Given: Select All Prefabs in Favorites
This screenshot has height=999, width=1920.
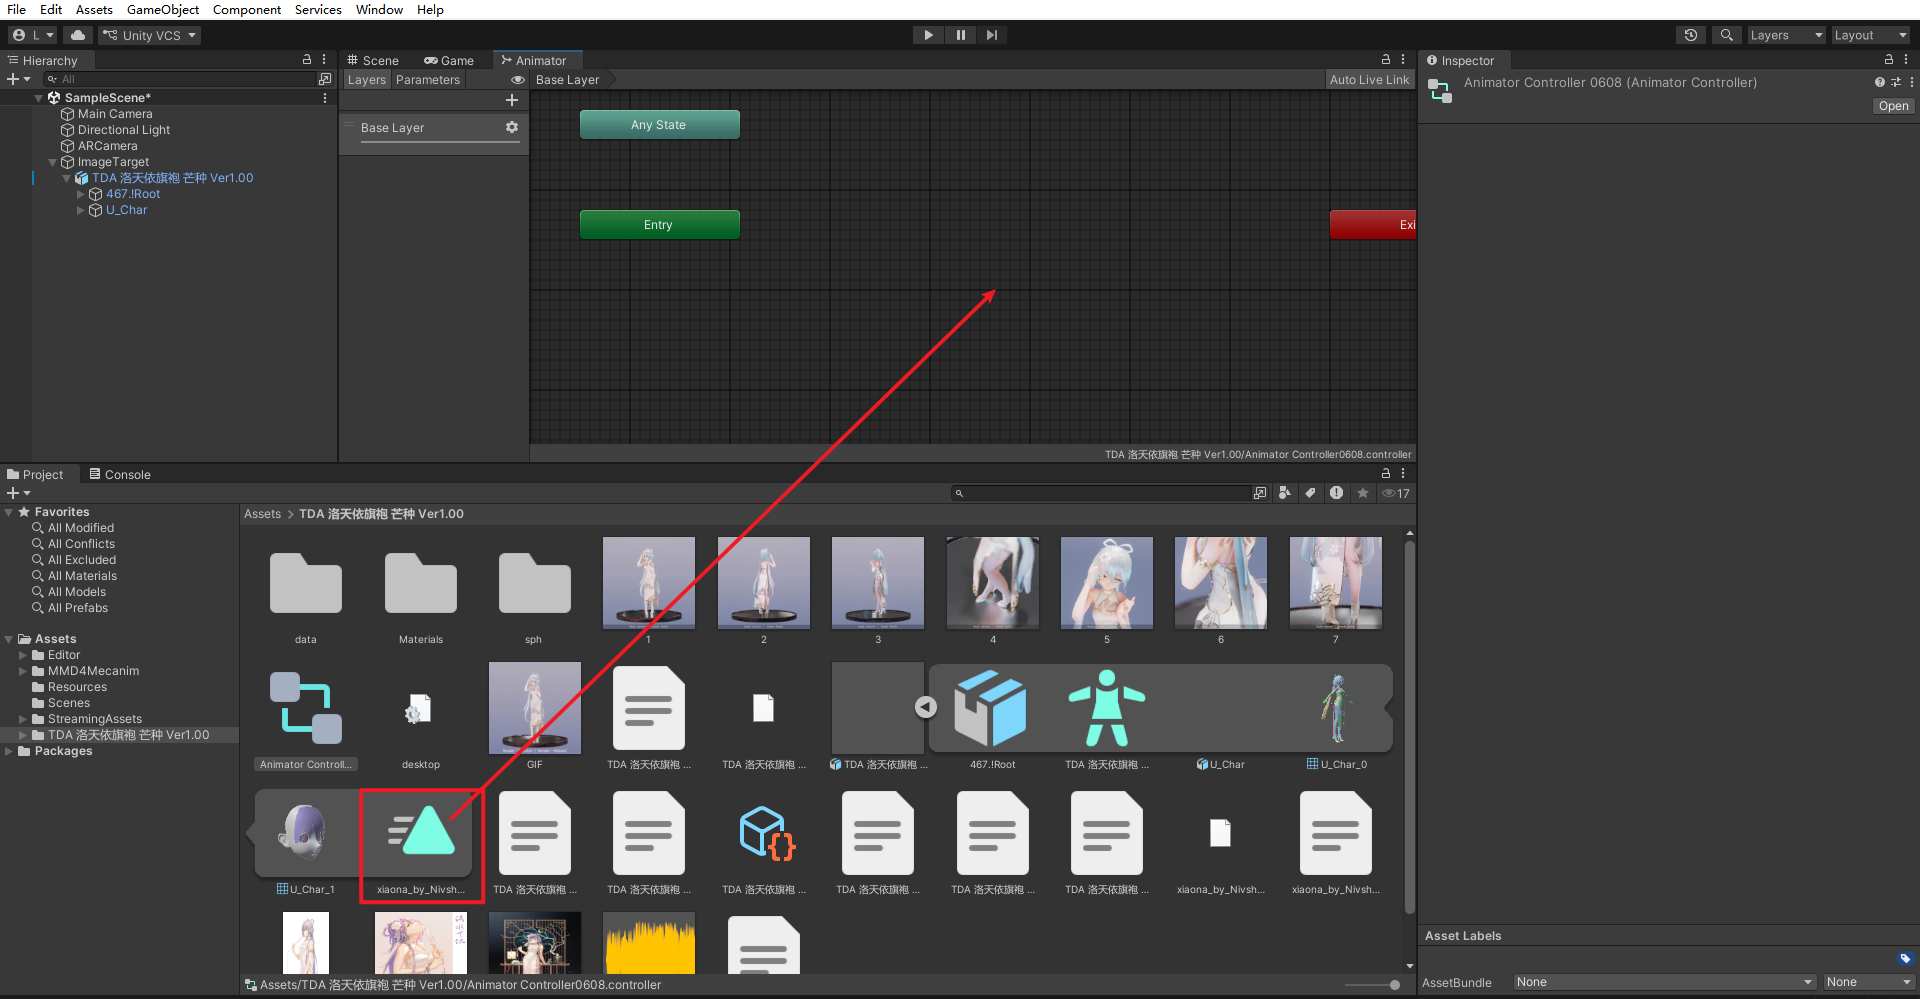Looking at the screenshot, I should click(x=78, y=608).
